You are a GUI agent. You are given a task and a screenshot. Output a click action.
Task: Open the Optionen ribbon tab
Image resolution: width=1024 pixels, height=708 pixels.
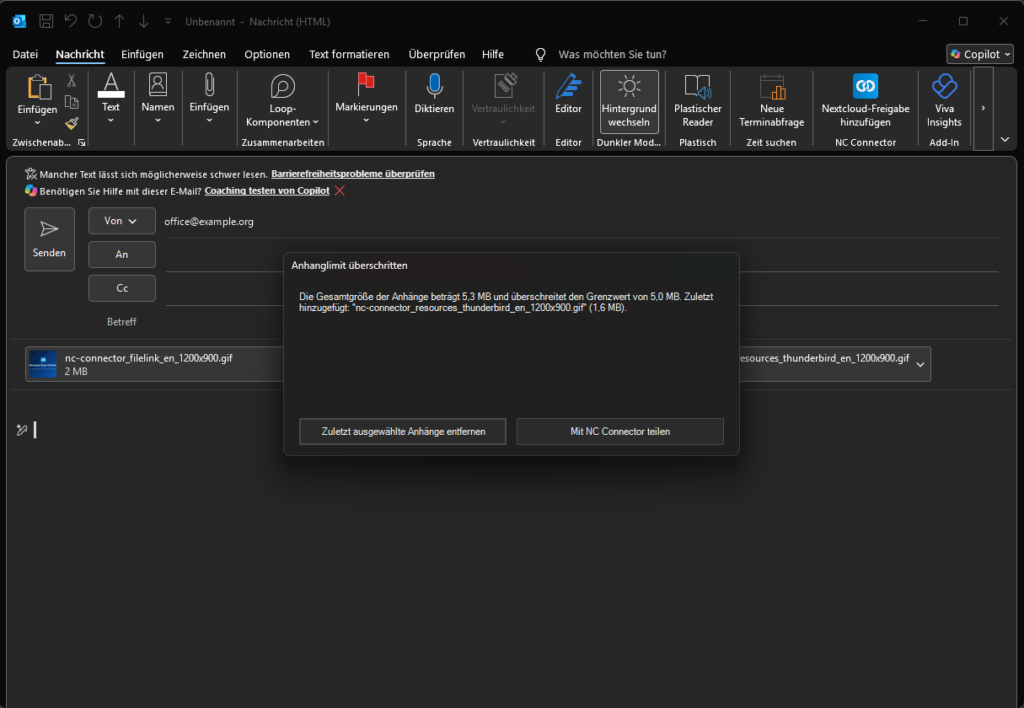click(x=267, y=54)
